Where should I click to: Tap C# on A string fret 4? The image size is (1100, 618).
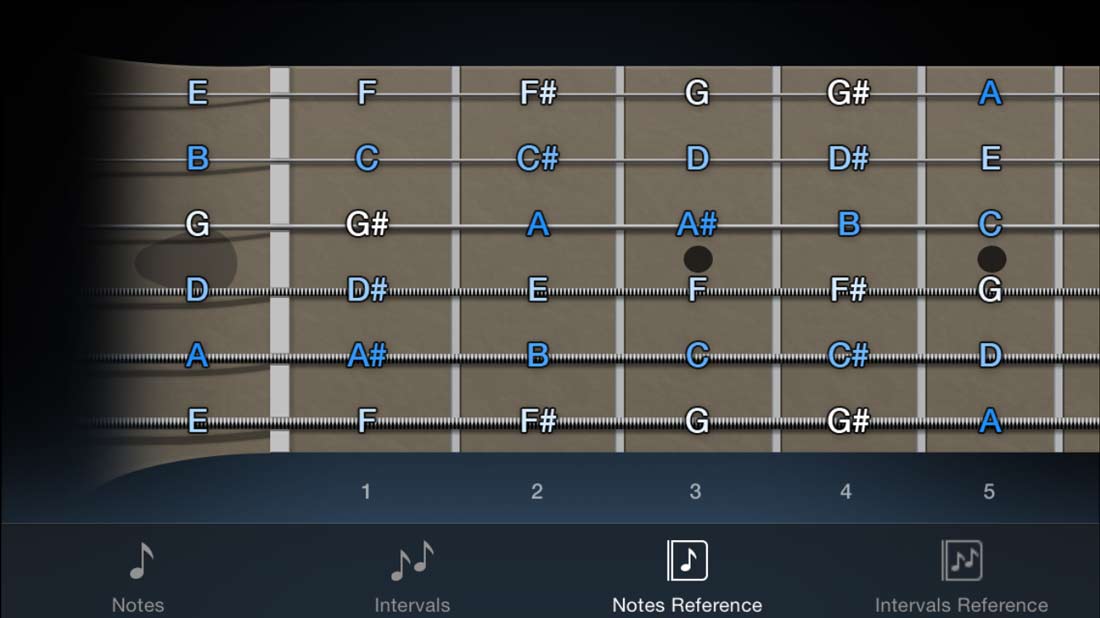coord(849,356)
